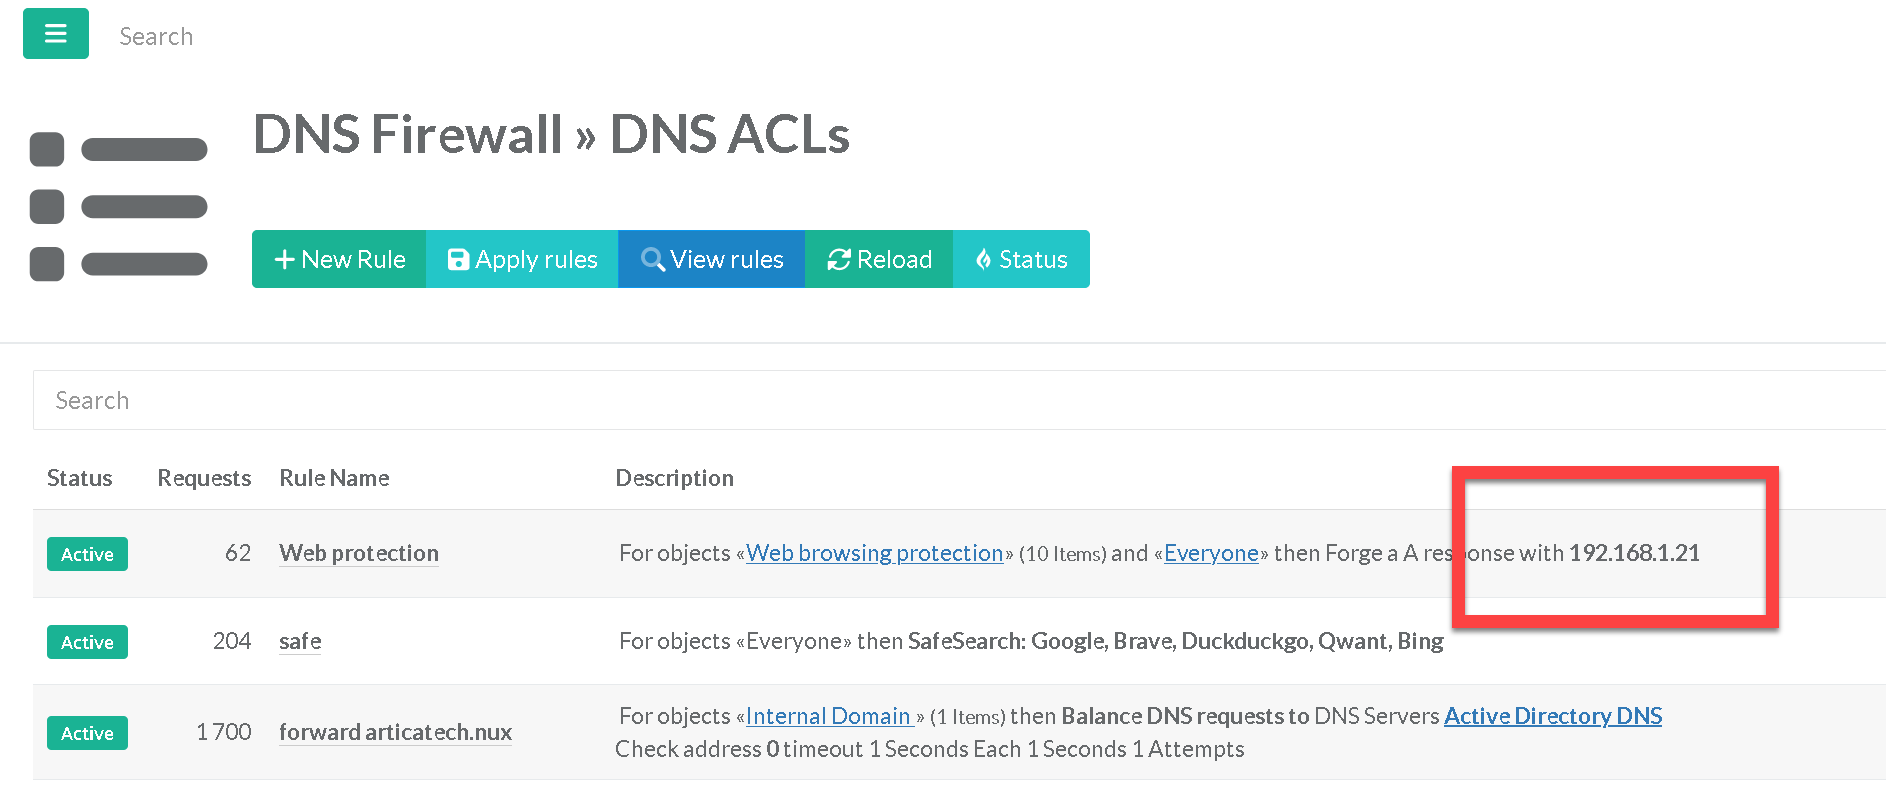Open the safe rule name link

300,641
